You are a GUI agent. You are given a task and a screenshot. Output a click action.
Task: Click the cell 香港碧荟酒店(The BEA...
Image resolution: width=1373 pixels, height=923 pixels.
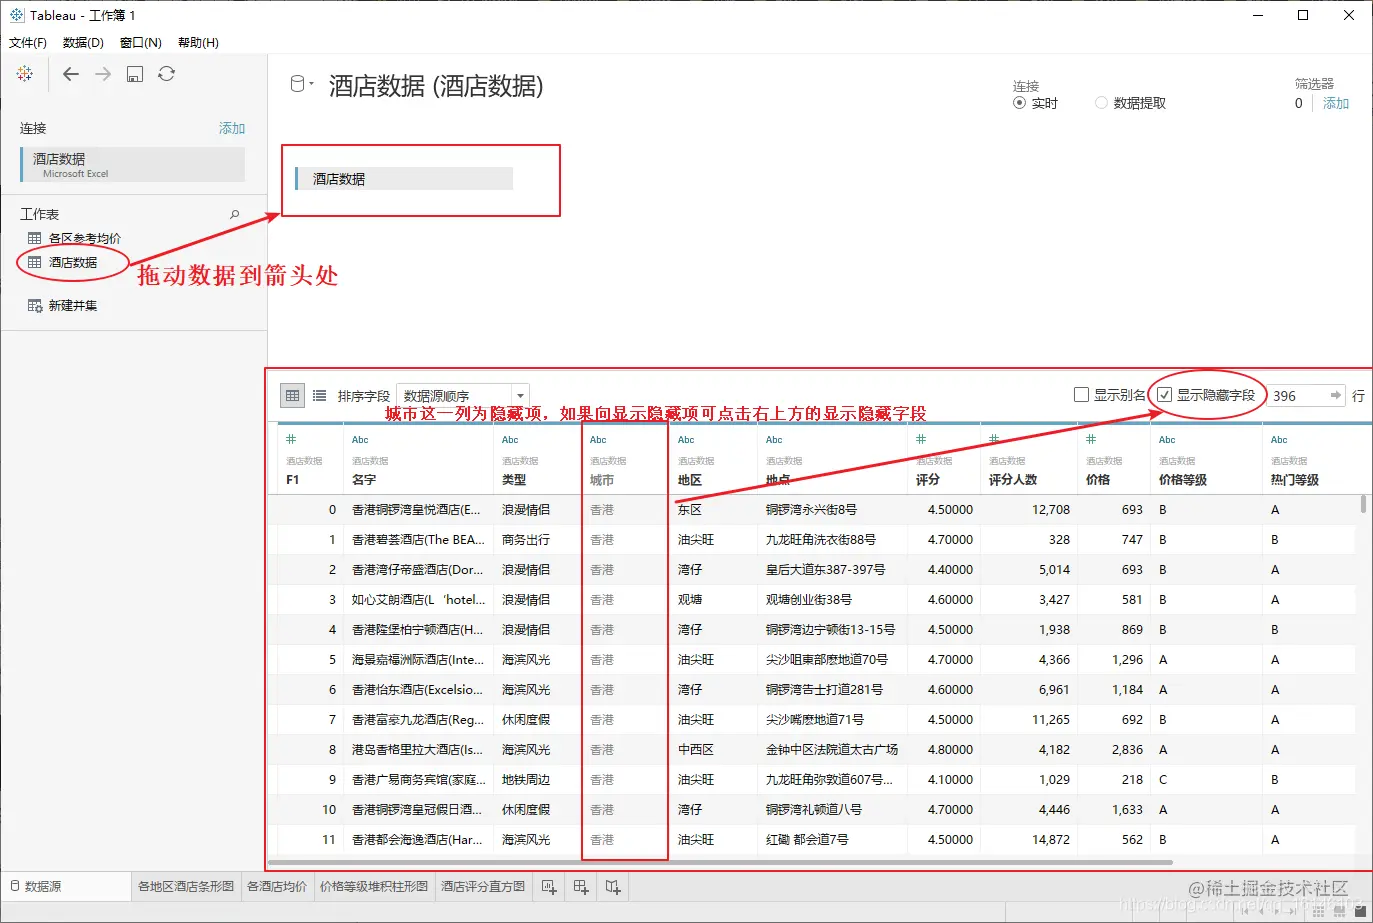click(x=418, y=540)
